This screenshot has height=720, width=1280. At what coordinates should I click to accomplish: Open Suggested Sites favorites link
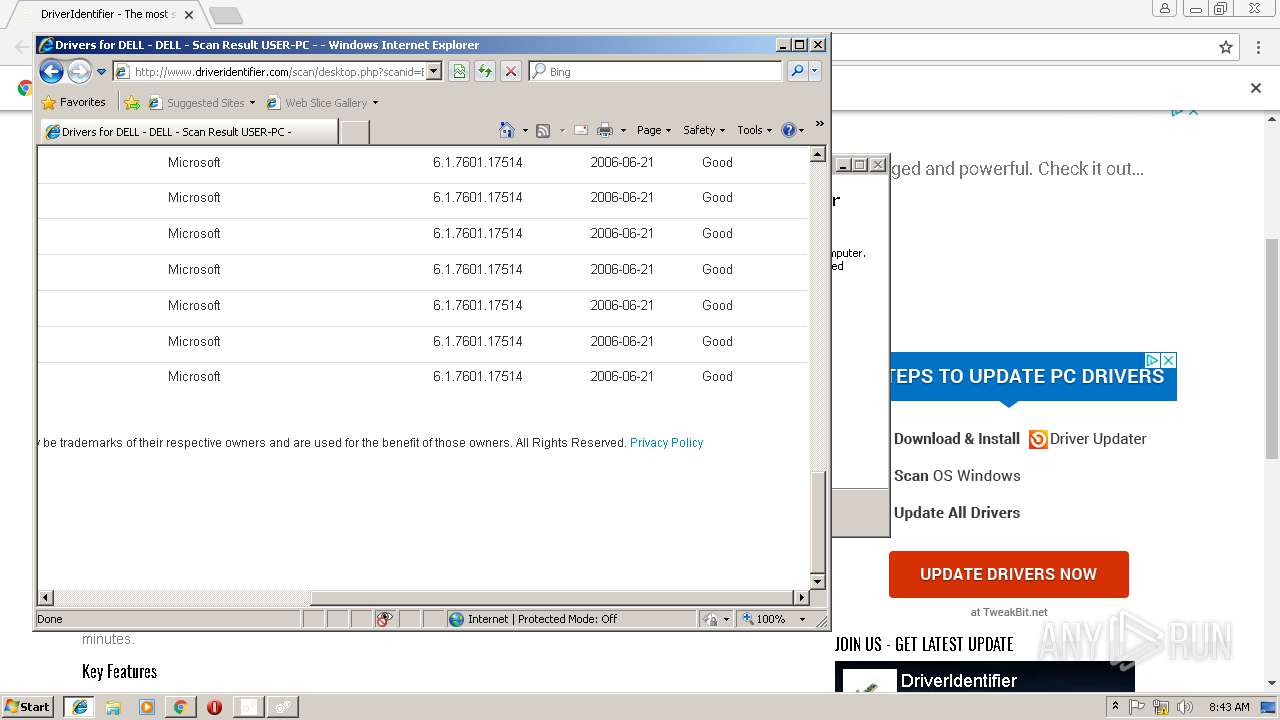201,102
